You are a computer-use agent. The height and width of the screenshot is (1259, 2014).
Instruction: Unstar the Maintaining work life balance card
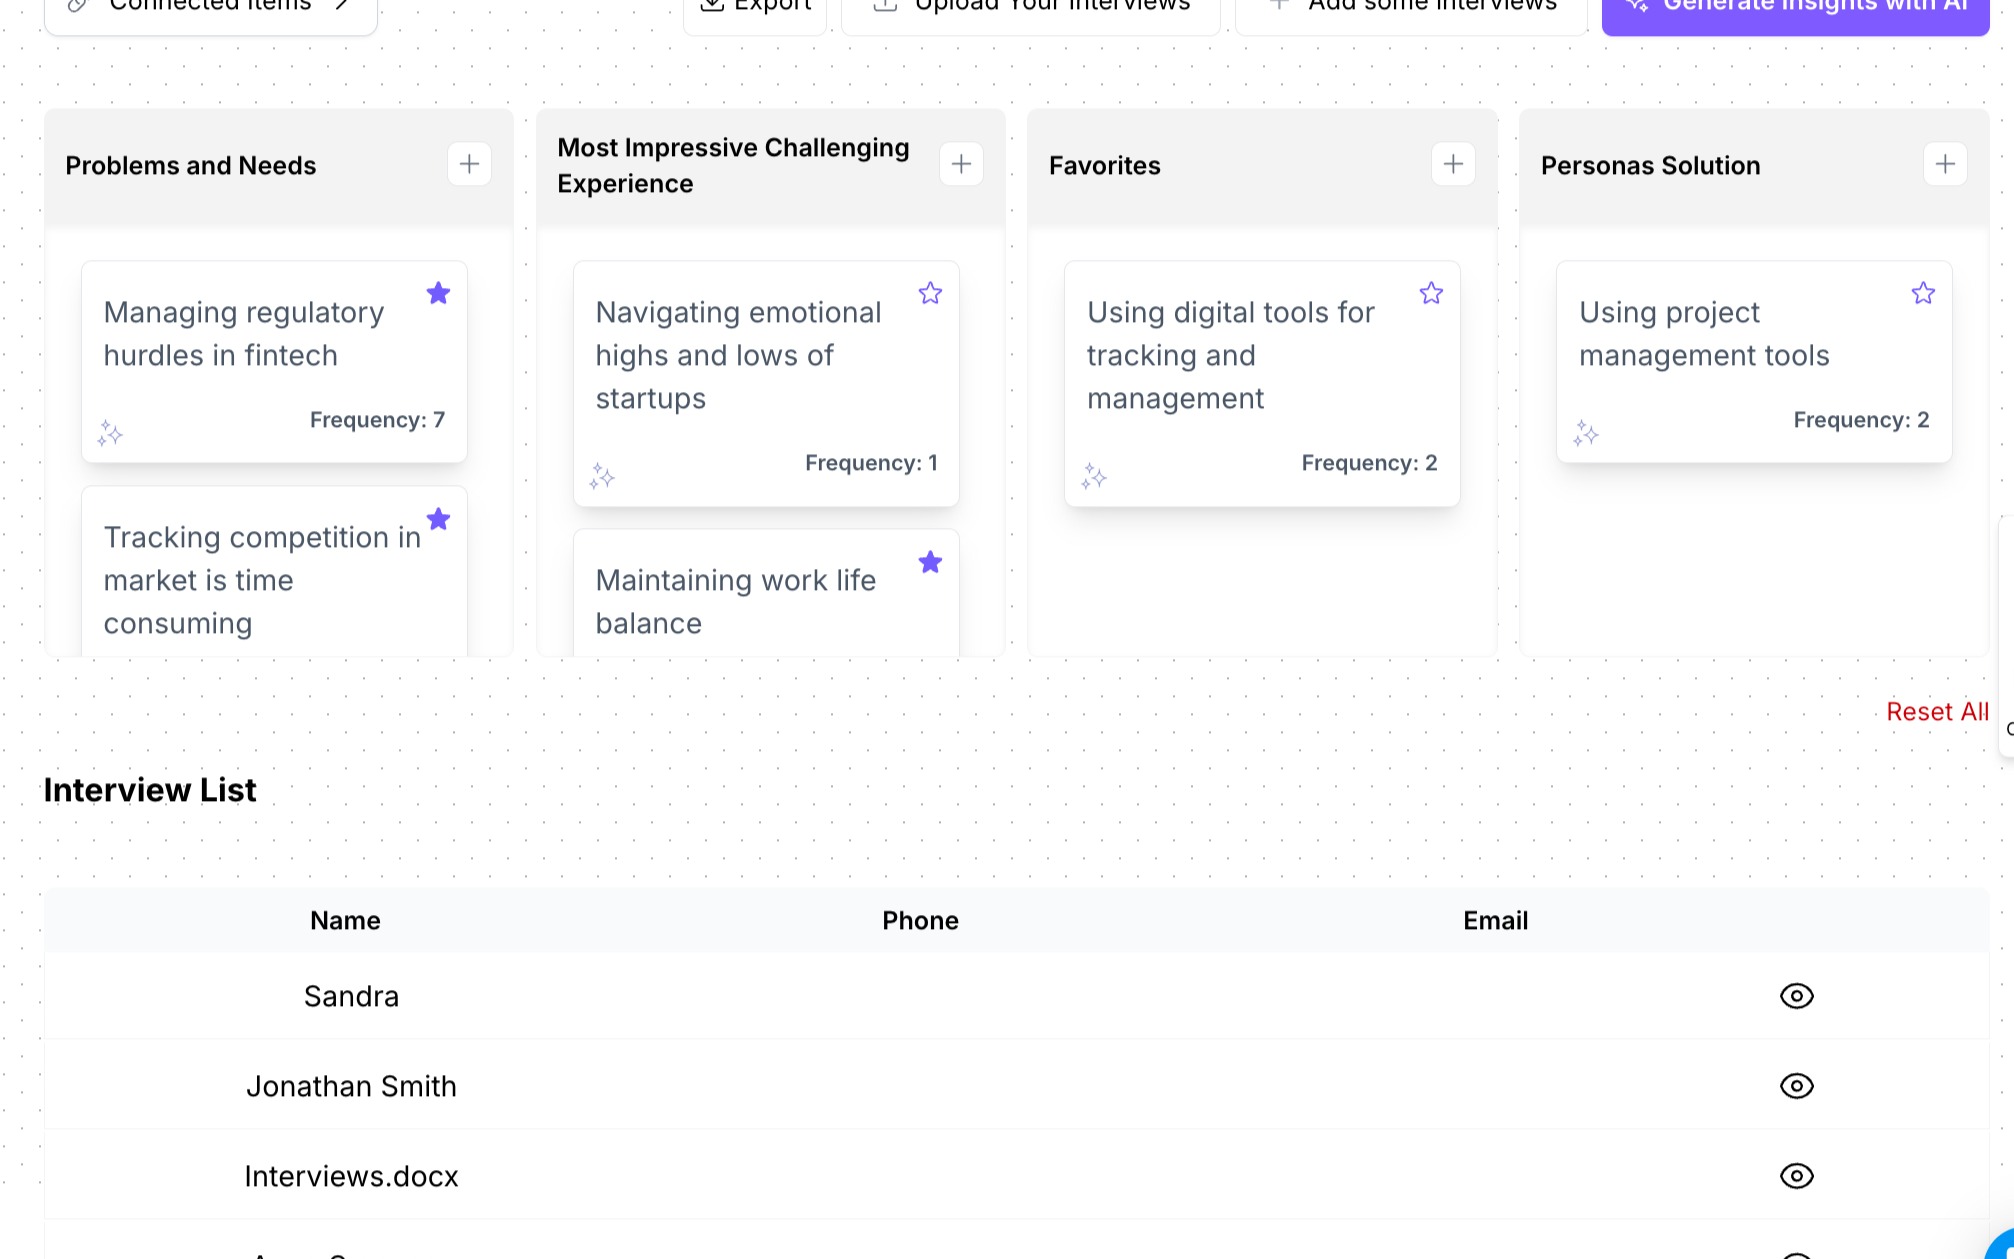(930, 562)
